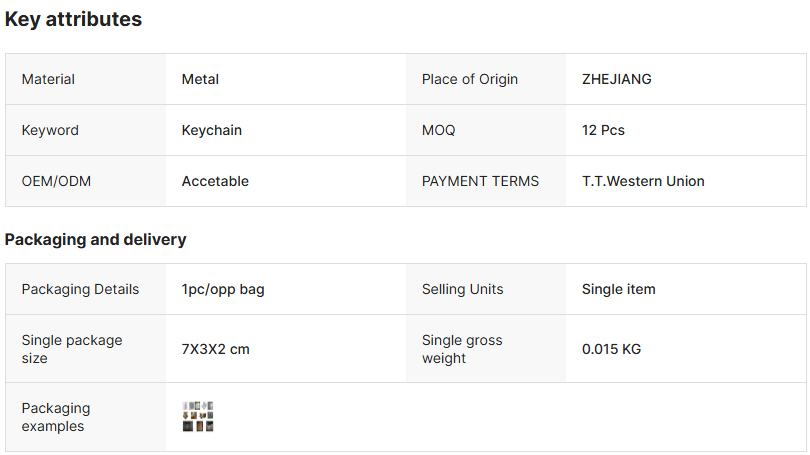Open the packaging examples thumbnail image
The height and width of the screenshot is (455, 810).
(198, 417)
